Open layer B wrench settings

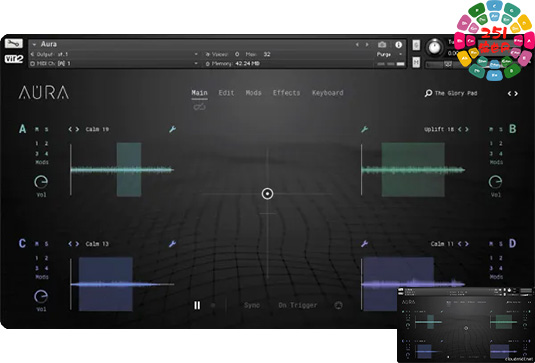[364, 129]
